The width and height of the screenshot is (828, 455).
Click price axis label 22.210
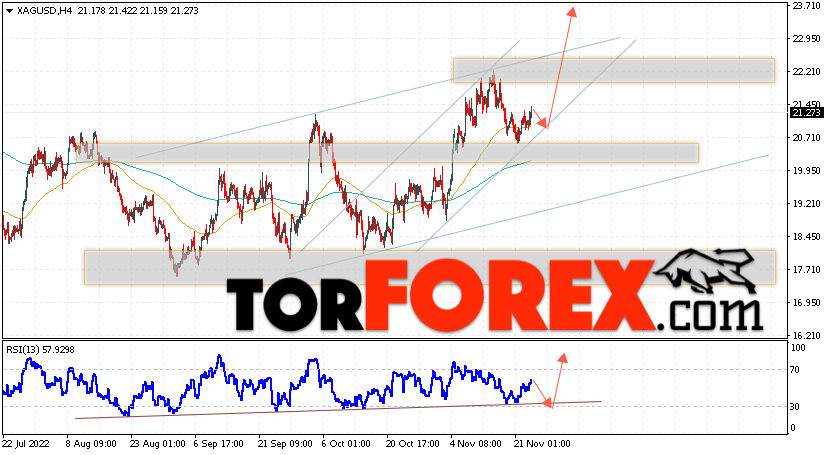(806, 72)
